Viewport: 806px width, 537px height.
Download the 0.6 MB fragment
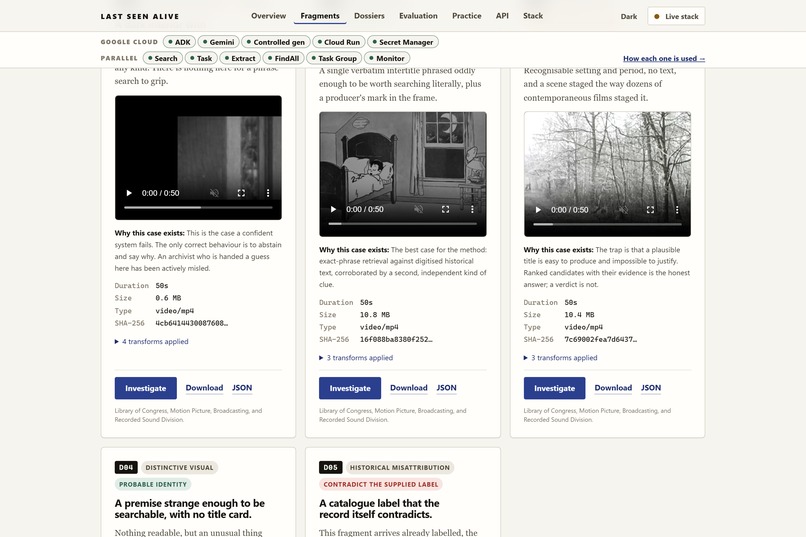[204, 388]
